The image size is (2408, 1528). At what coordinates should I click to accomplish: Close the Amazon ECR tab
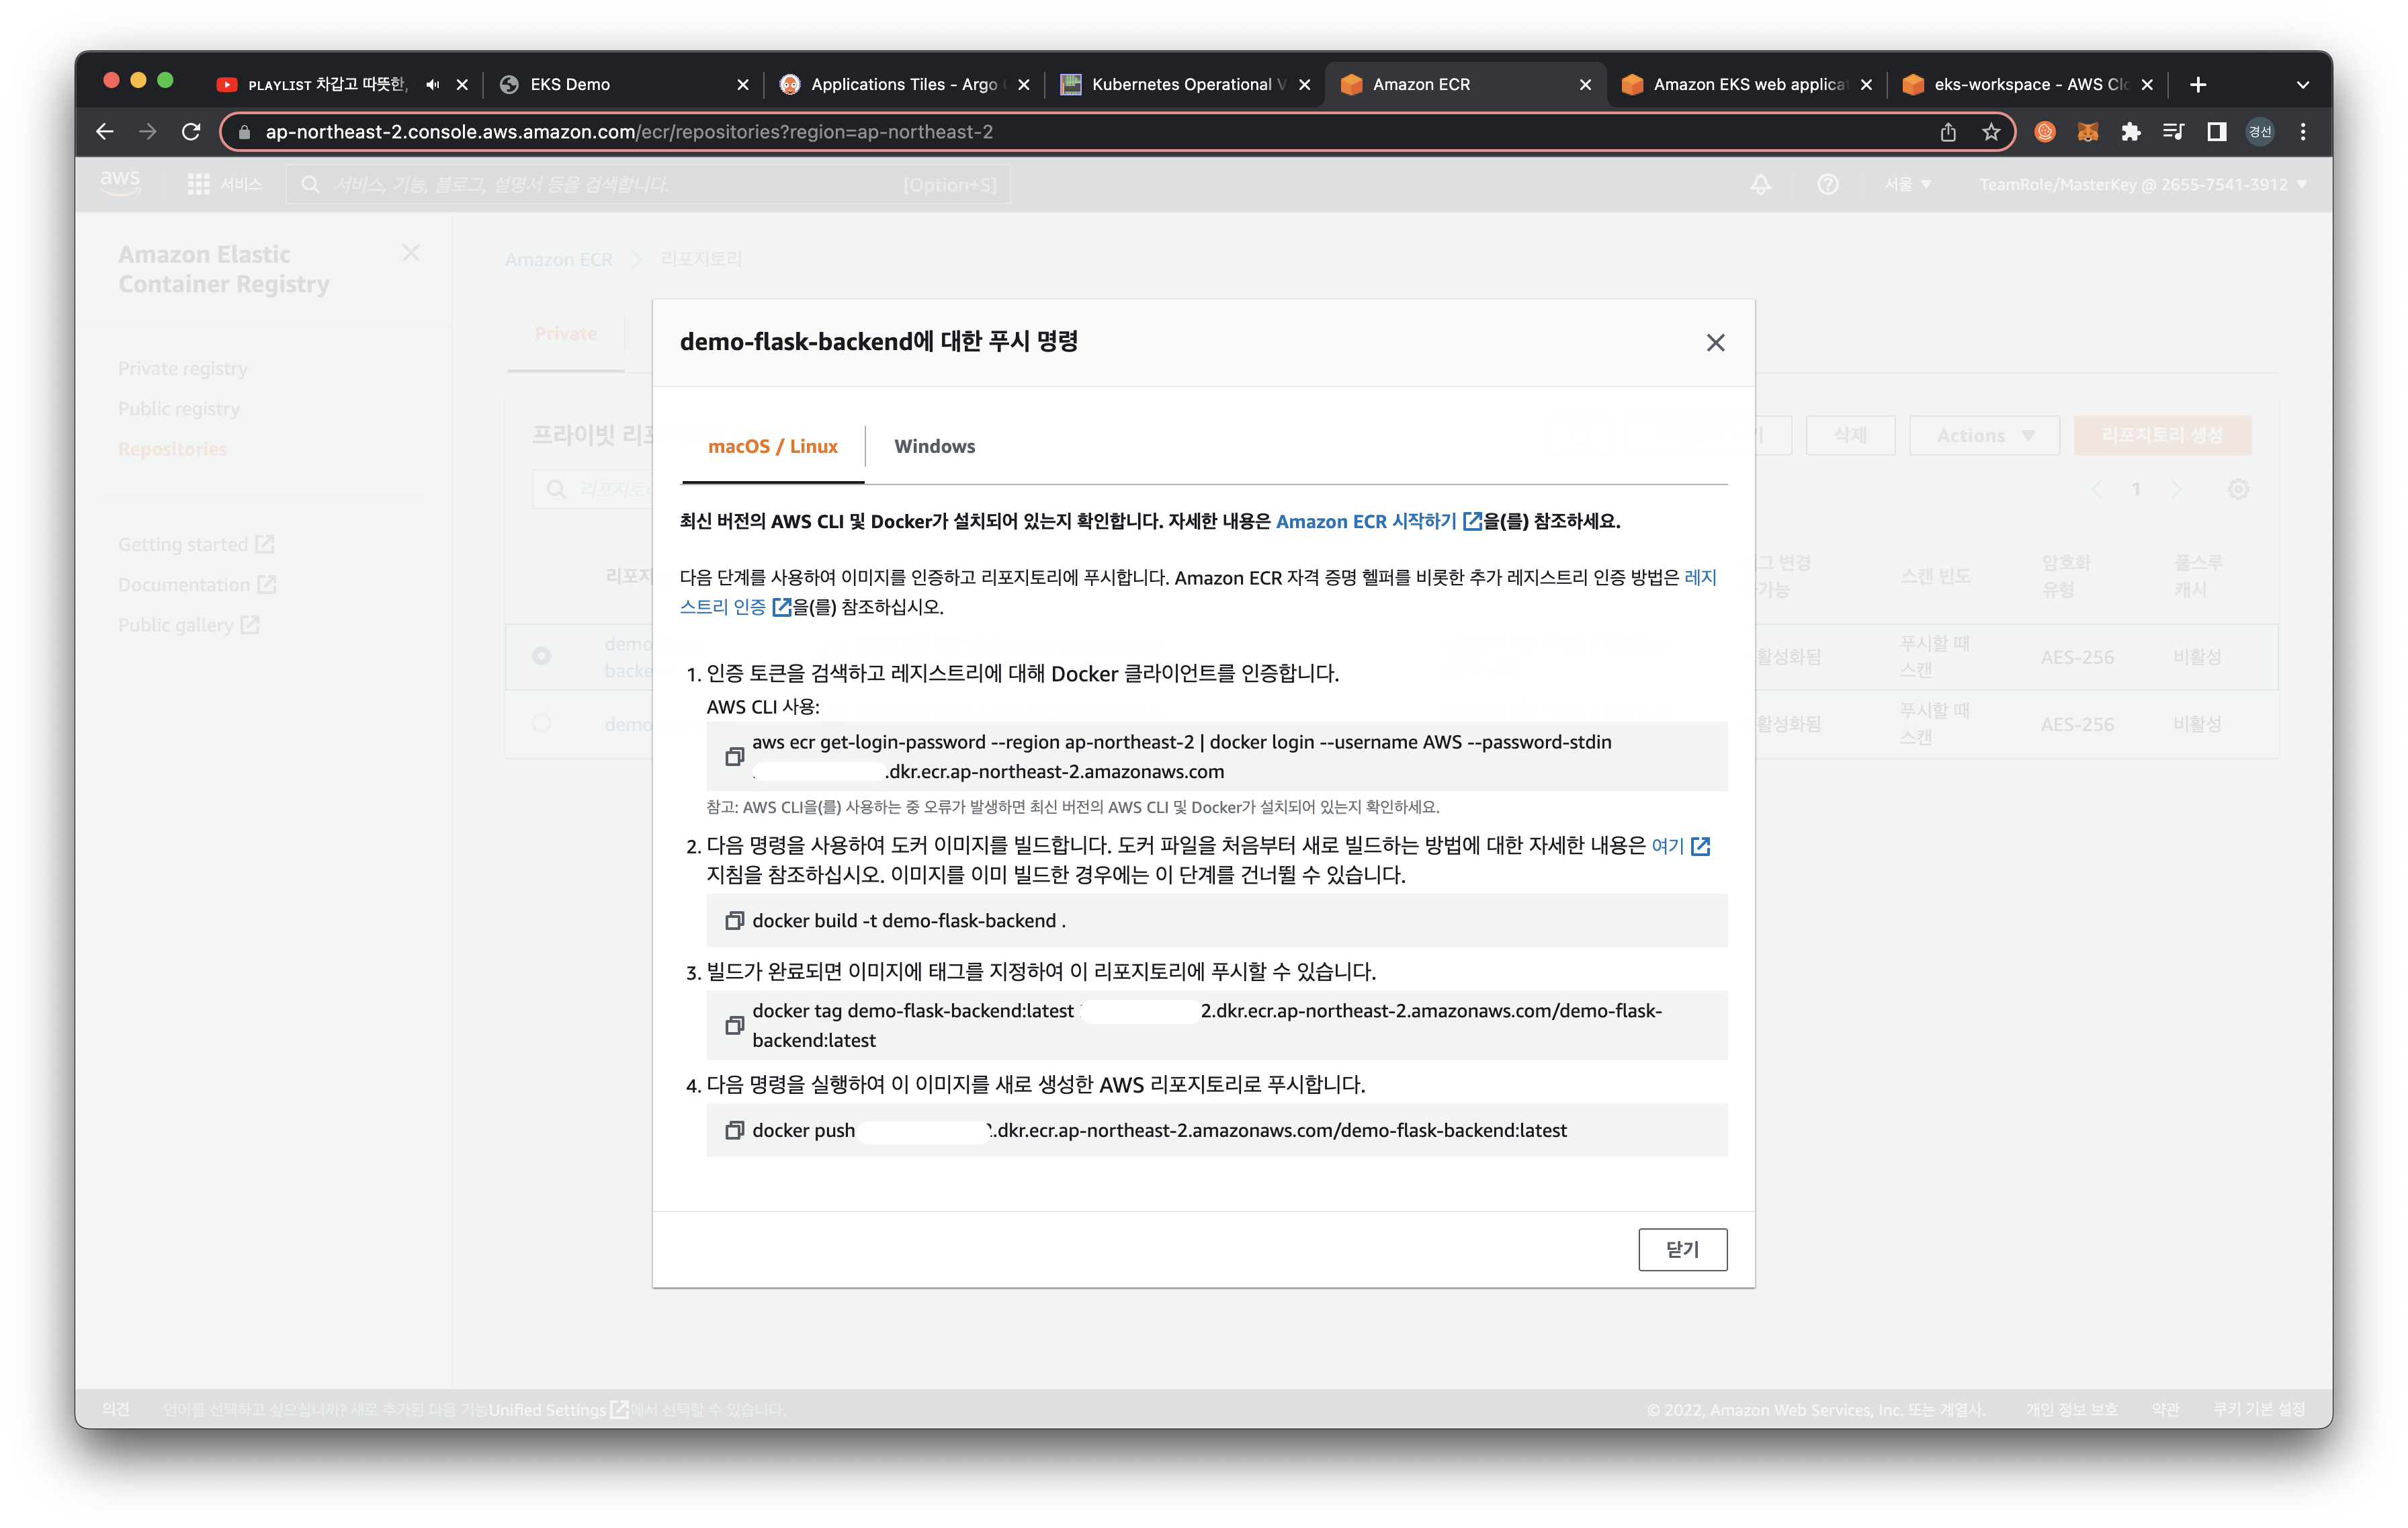[1585, 85]
